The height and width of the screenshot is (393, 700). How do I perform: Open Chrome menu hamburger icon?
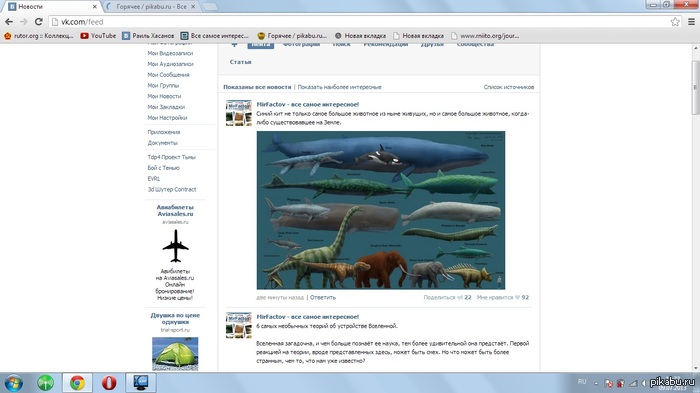pos(691,21)
